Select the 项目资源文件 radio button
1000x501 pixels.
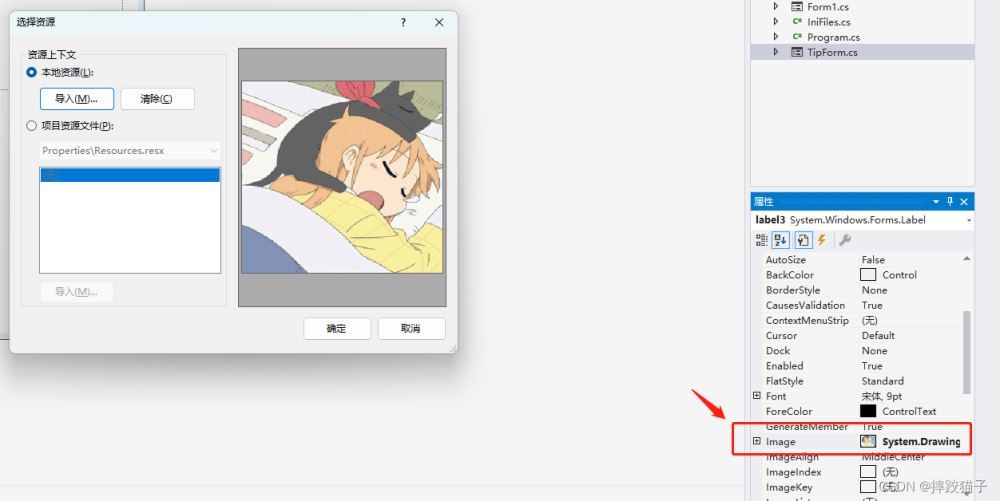coord(31,126)
